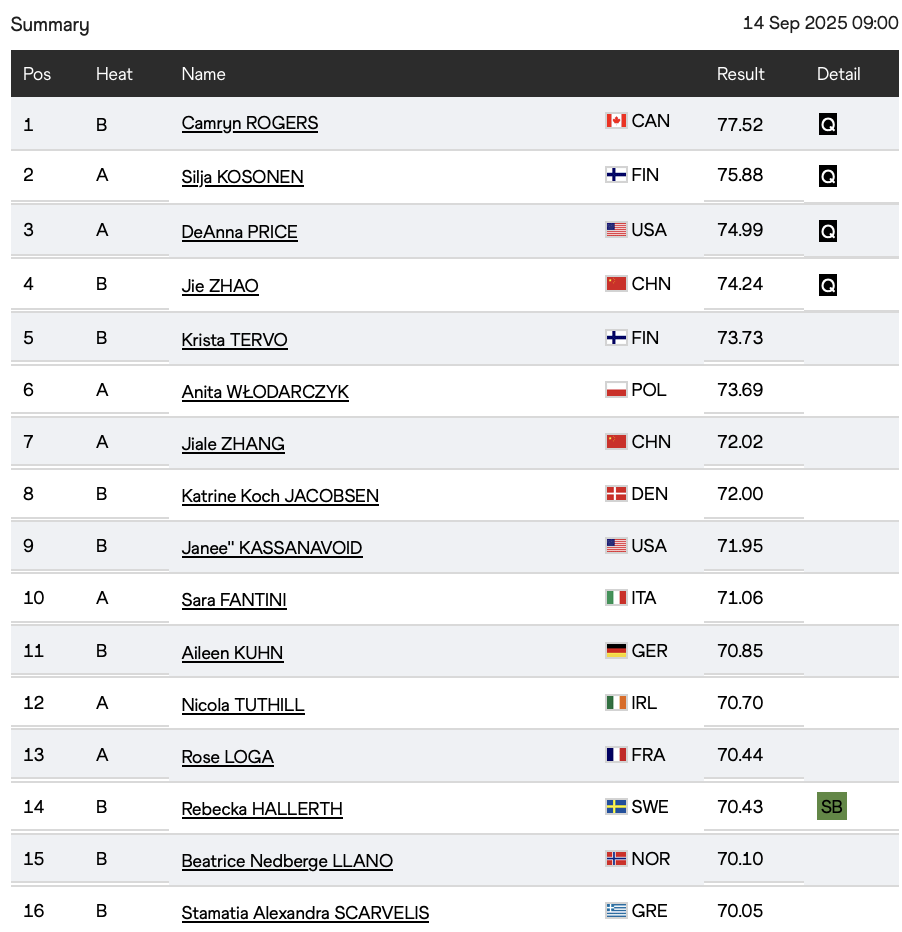902x932 pixels.
Task: Click the Pos column header
Action: pos(37,74)
